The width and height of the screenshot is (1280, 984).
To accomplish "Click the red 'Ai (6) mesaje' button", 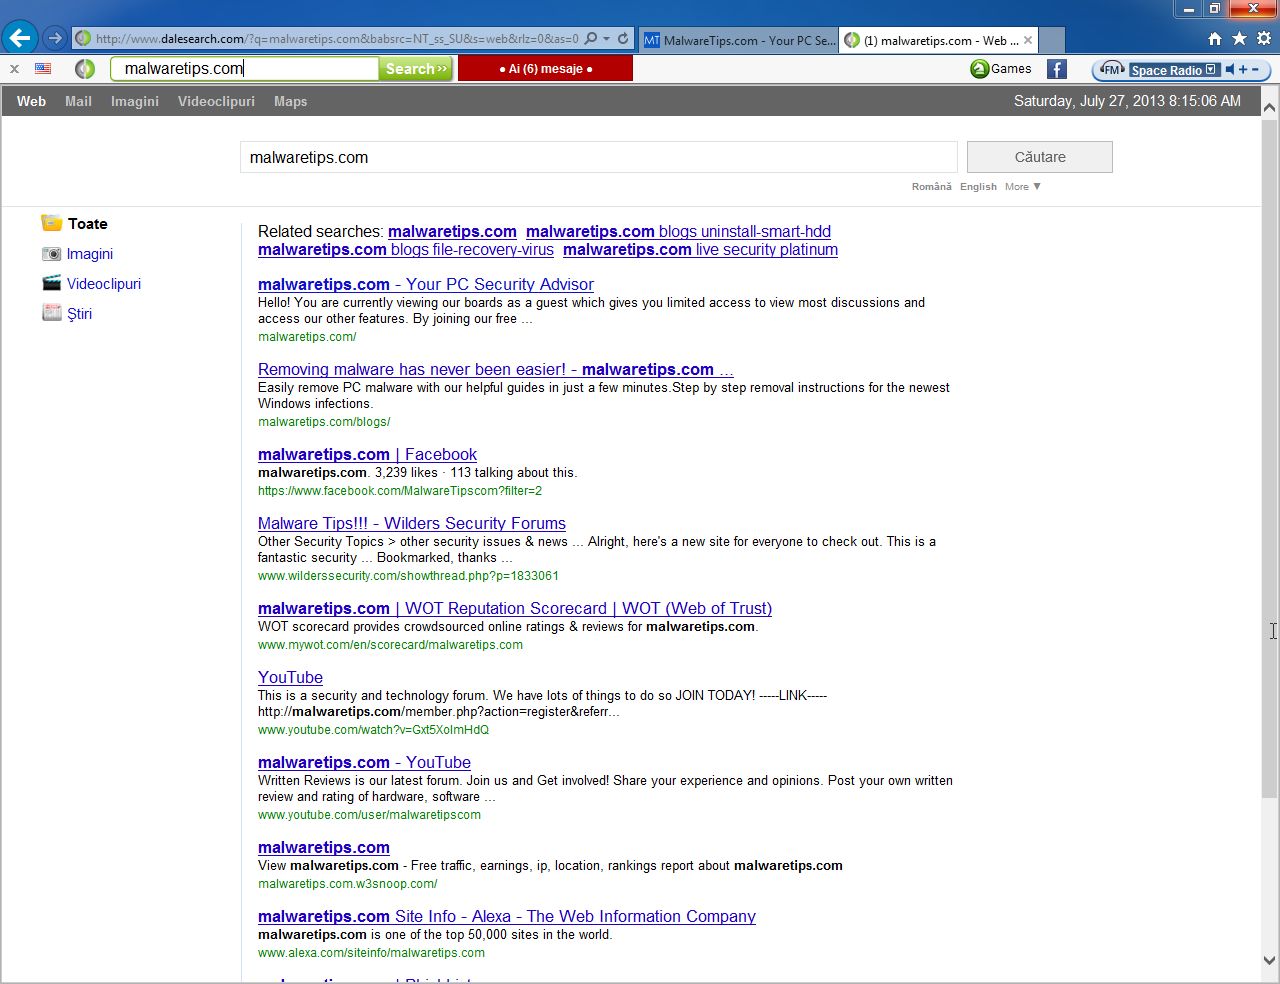I will 545,69.
